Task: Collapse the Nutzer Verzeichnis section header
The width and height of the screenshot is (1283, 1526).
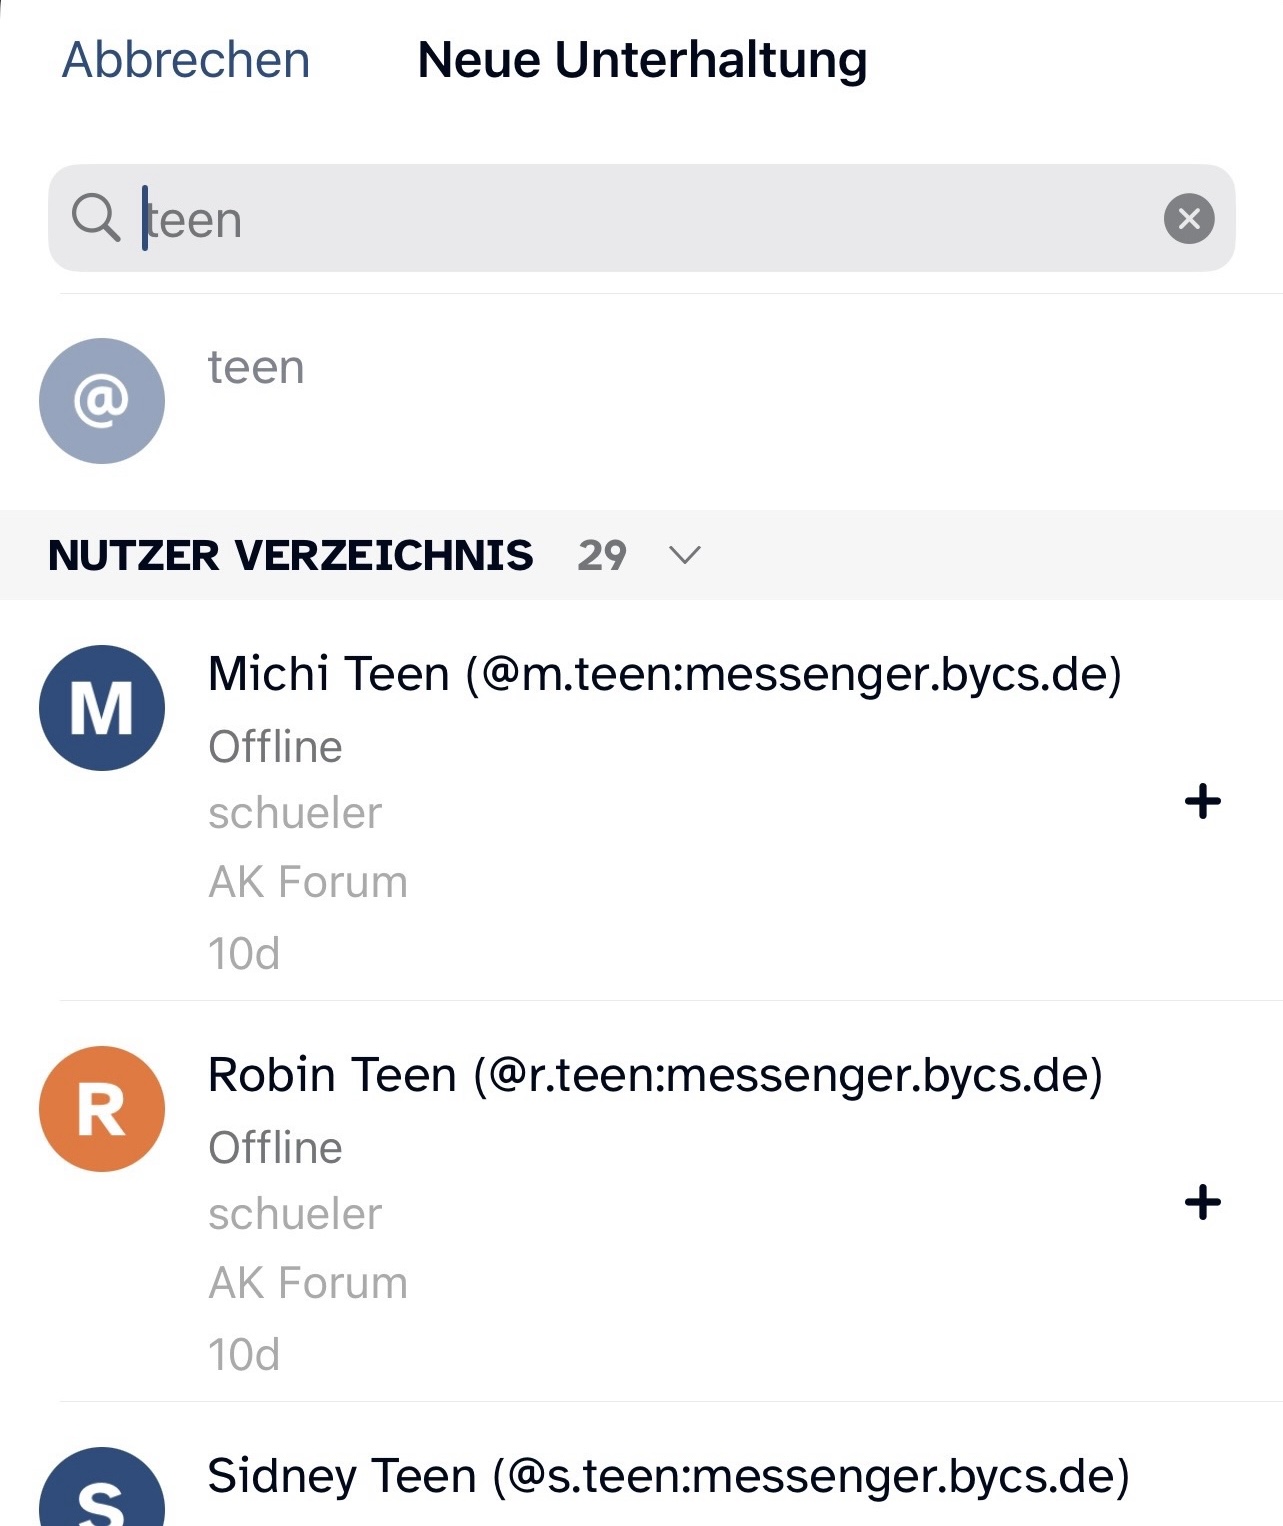Action: pyautogui.click(x=290, y=556)
